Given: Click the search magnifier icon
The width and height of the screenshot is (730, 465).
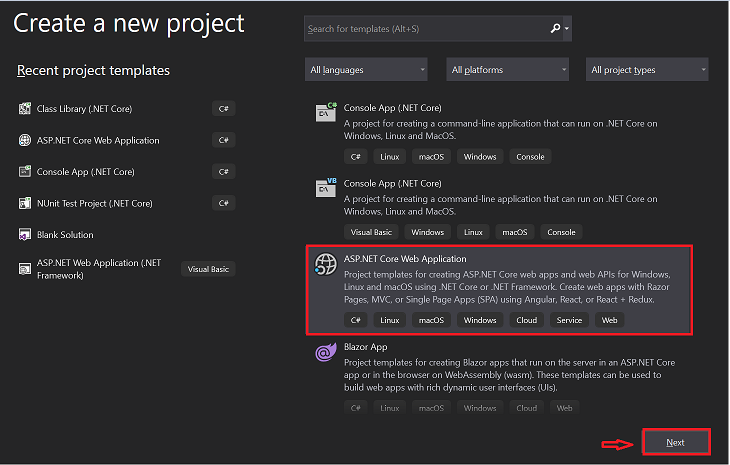Looking at the screenshot, I should pos(556,29).
